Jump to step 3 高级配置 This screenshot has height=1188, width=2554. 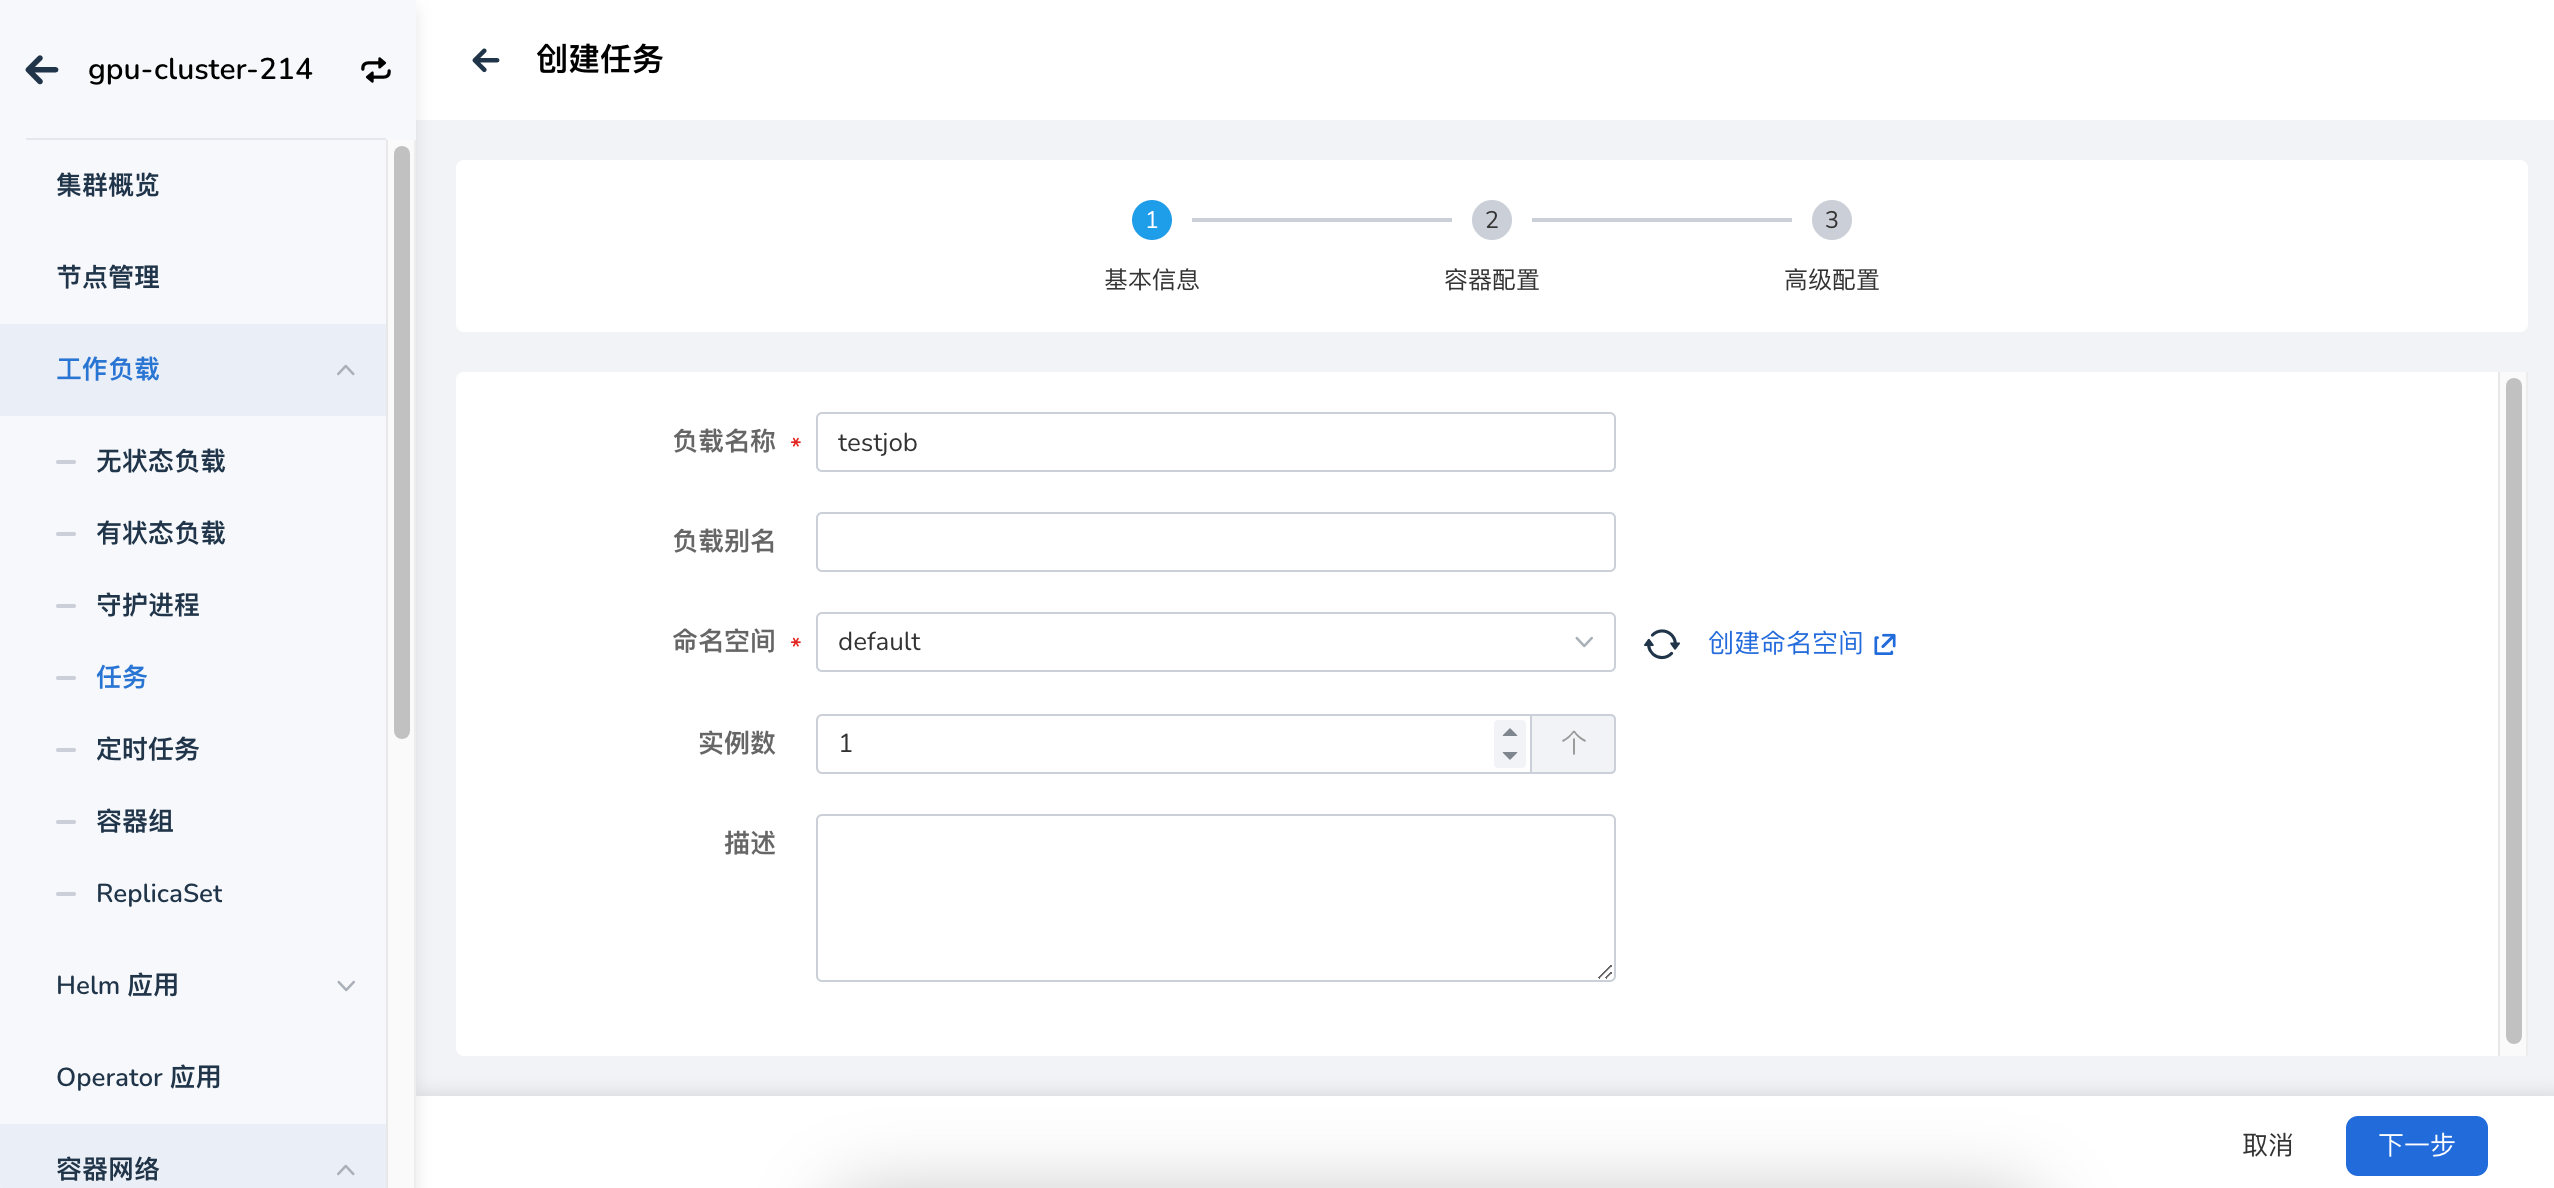click(x=1831, y=220)
